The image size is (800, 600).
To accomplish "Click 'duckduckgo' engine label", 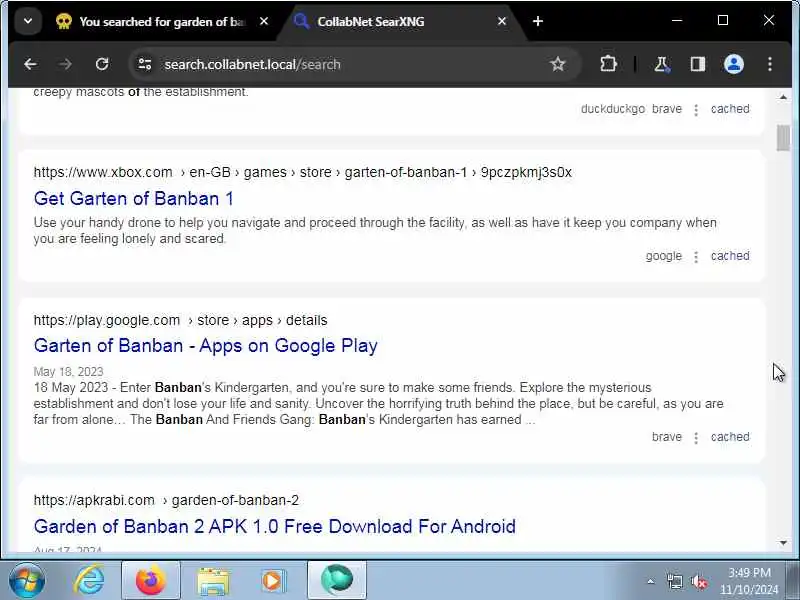I will 613,109.
